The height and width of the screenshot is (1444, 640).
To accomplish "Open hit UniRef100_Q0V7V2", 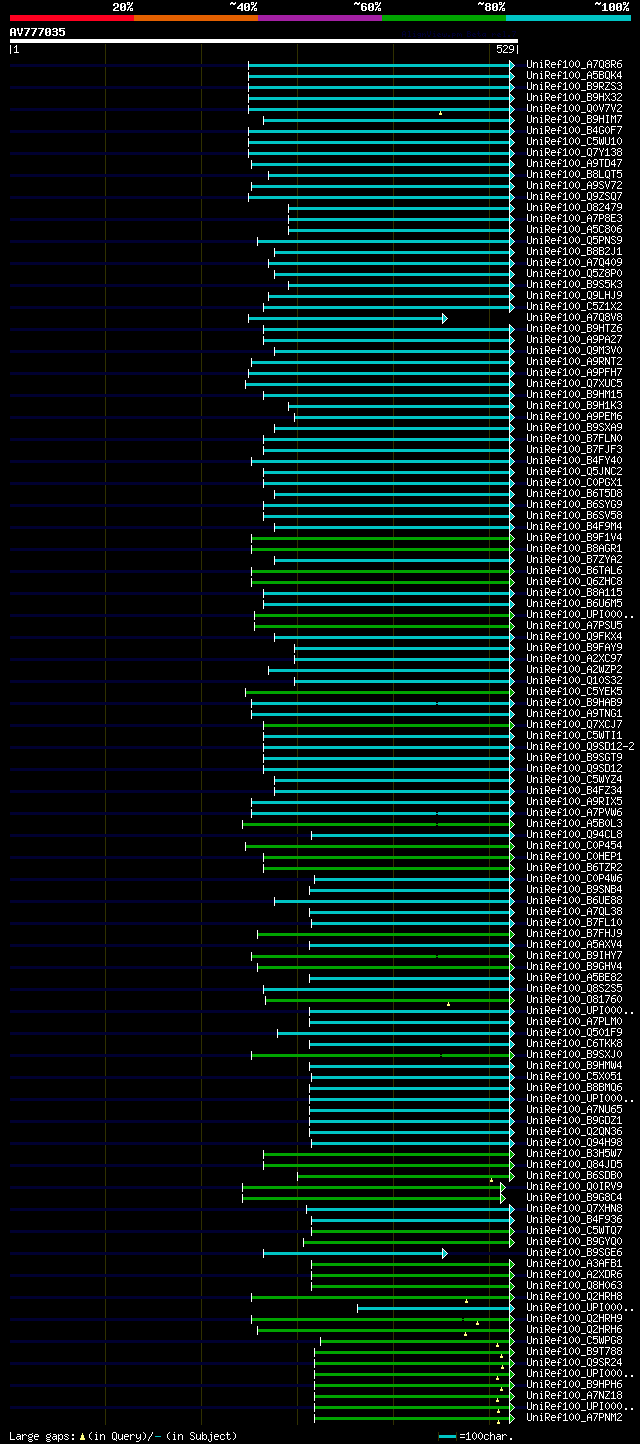I will point(574,109).
